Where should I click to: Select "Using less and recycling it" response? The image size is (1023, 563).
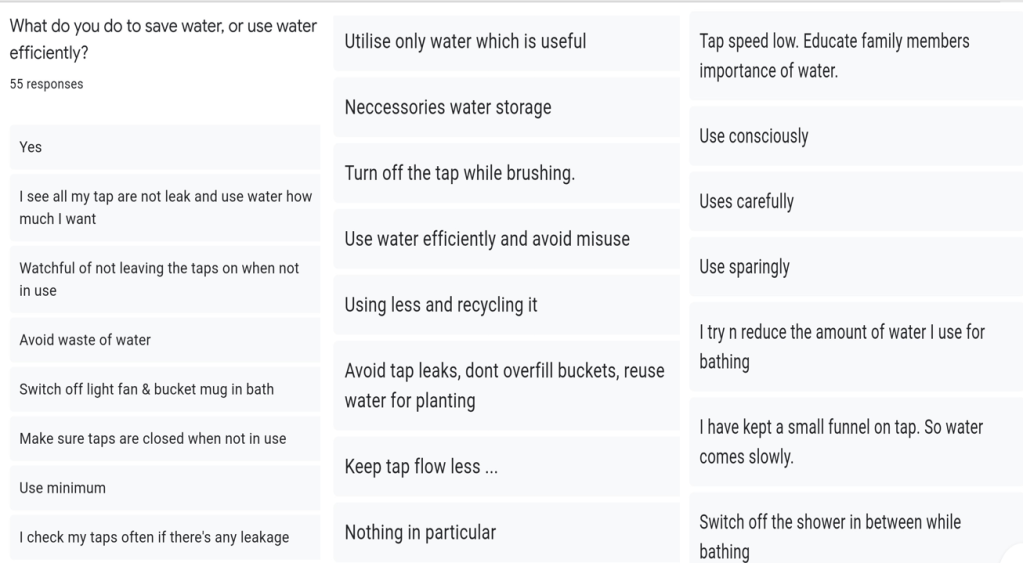pos(506,305)
